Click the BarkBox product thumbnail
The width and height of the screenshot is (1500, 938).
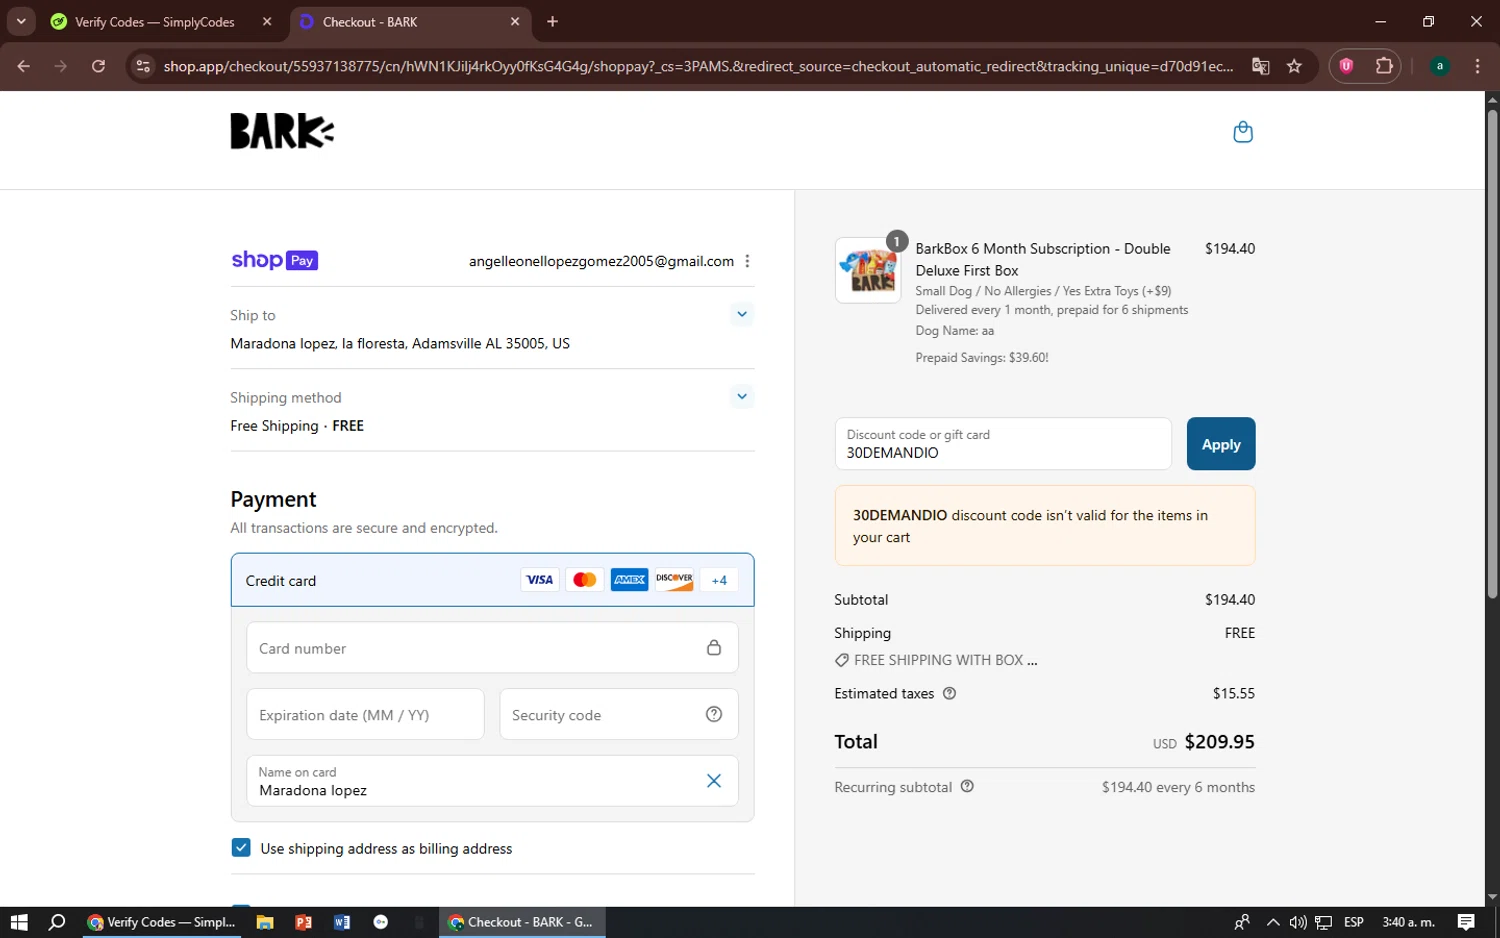click(868, 270)
